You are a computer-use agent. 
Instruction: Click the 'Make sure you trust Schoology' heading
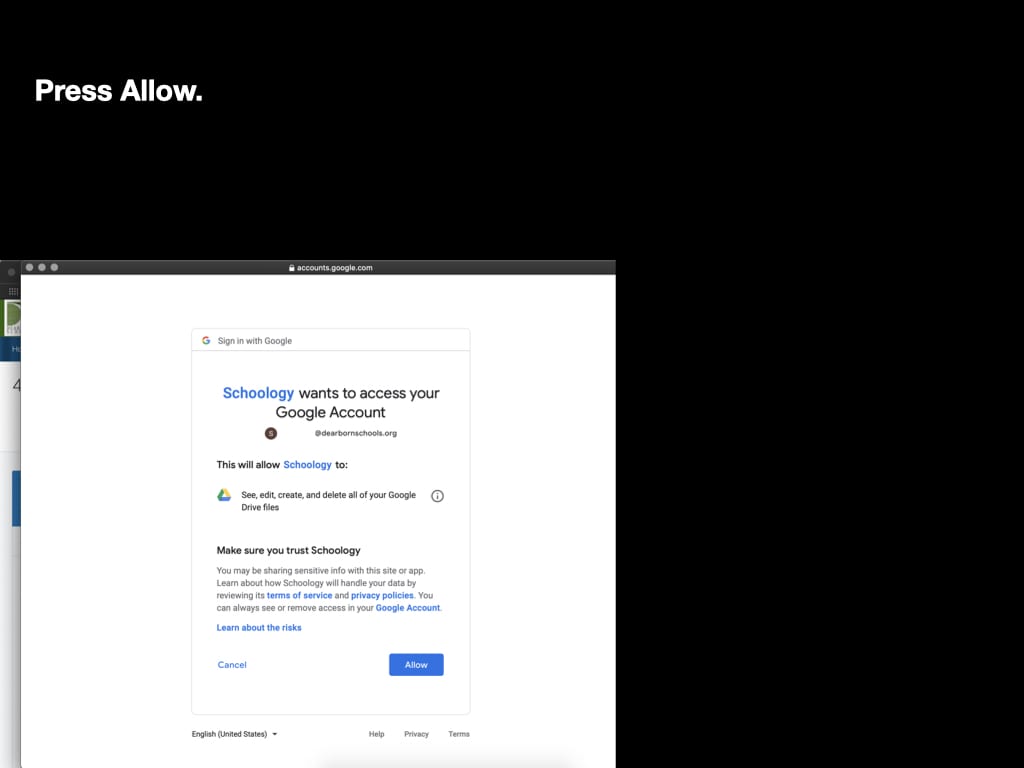[288, 550]
